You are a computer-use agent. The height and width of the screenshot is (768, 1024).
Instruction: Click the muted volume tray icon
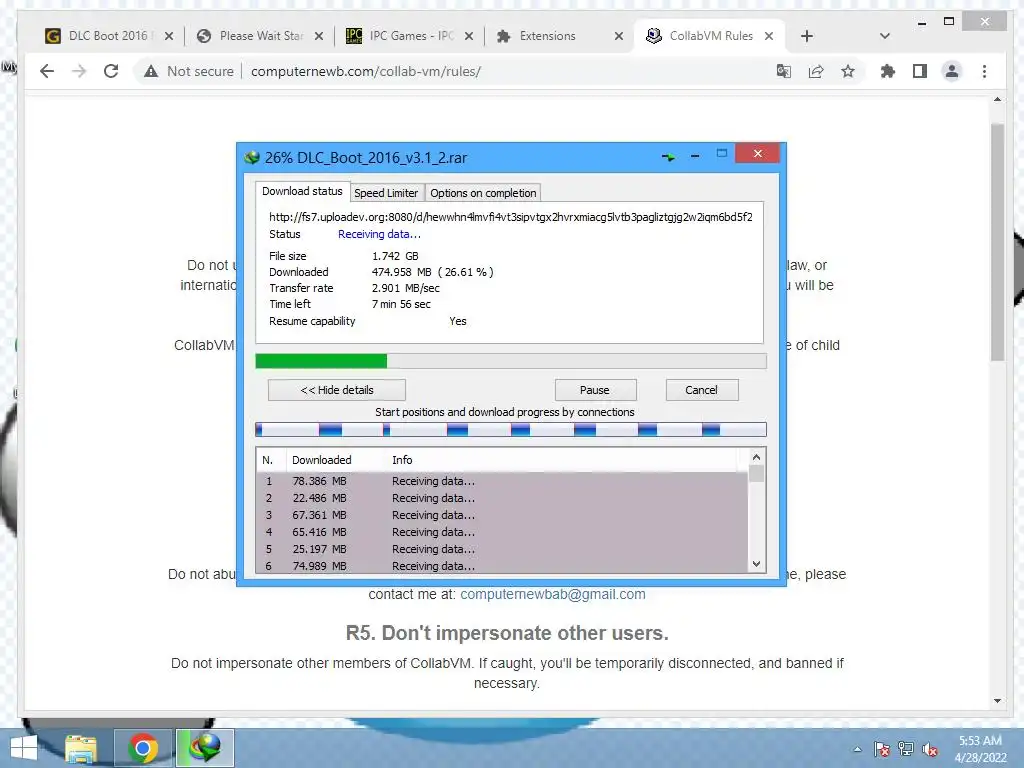[930, 750]
